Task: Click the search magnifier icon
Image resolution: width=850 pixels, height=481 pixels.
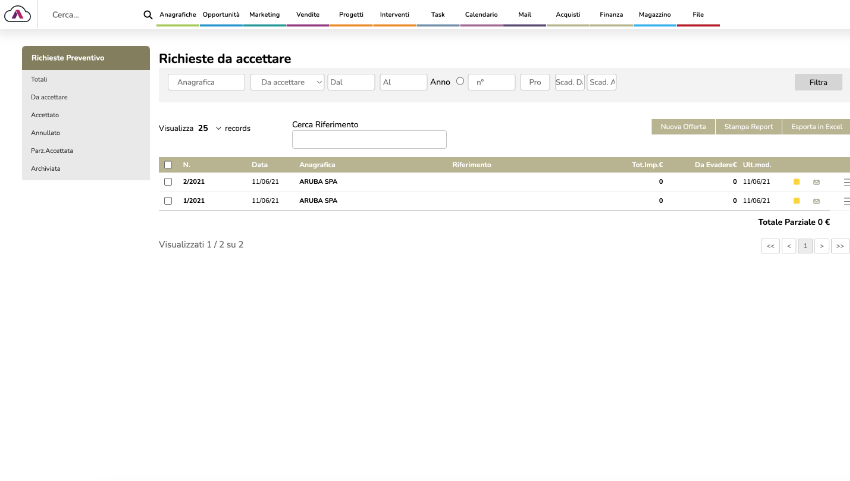Action: pos(148,15)
